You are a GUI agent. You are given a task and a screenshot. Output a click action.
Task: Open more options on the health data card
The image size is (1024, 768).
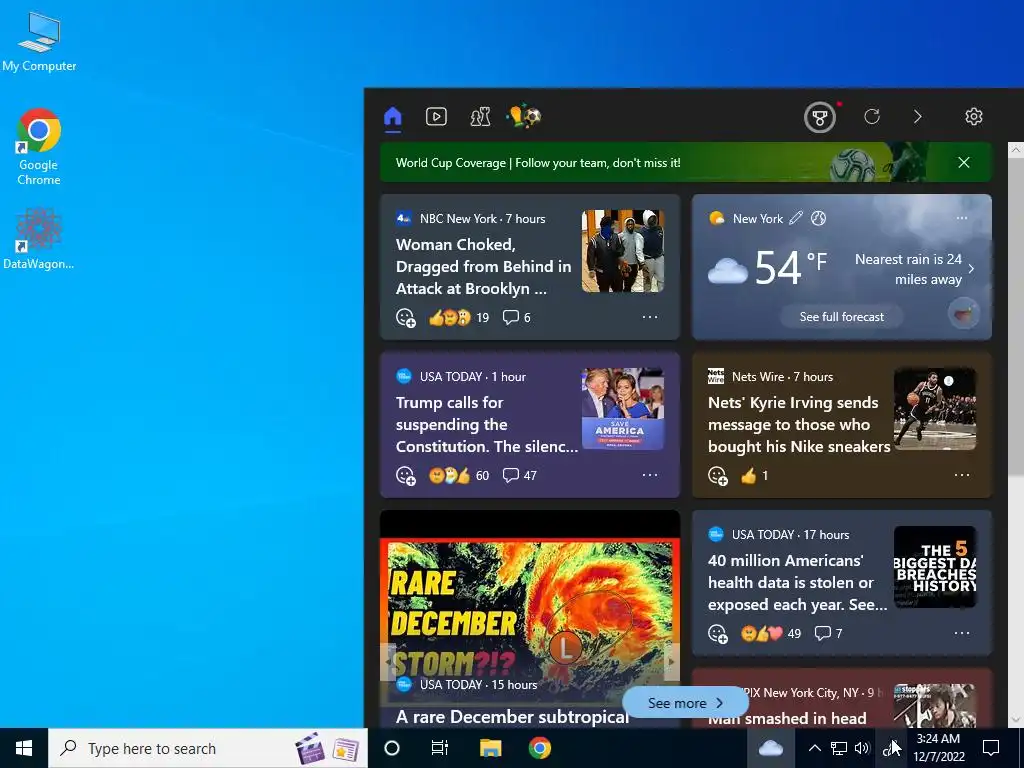(962, 633)
